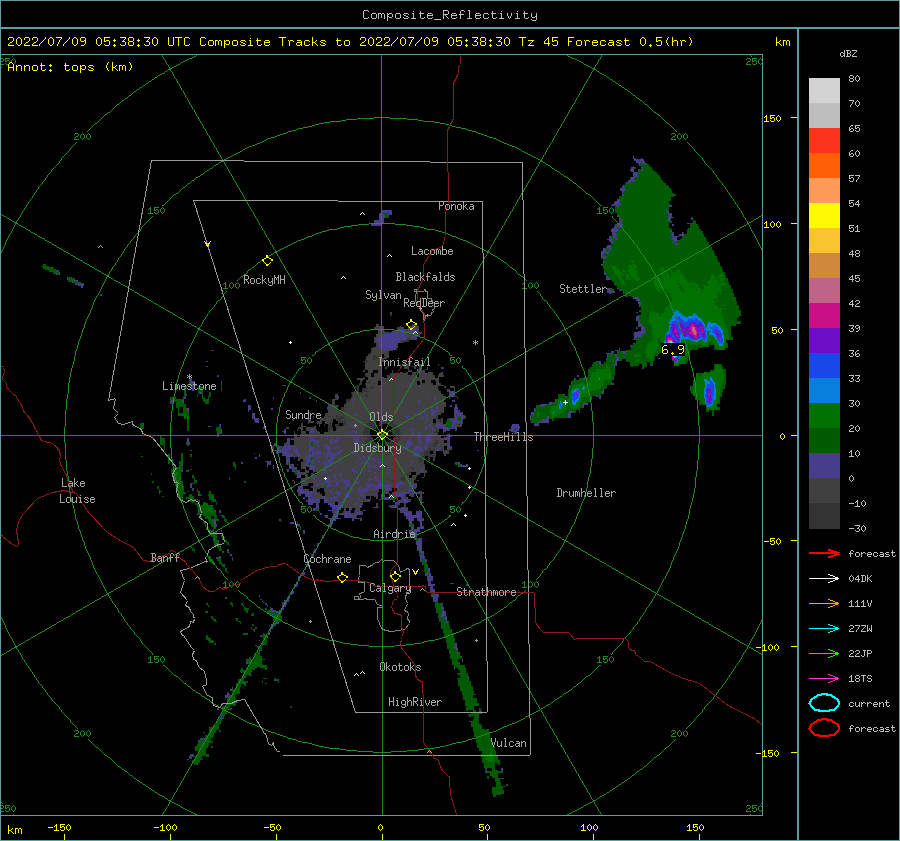Image resolution: width=900 pixels, height=841 pixels.
Task: Click the Annot: tops (km) annotation text
Action: point(70,67)
